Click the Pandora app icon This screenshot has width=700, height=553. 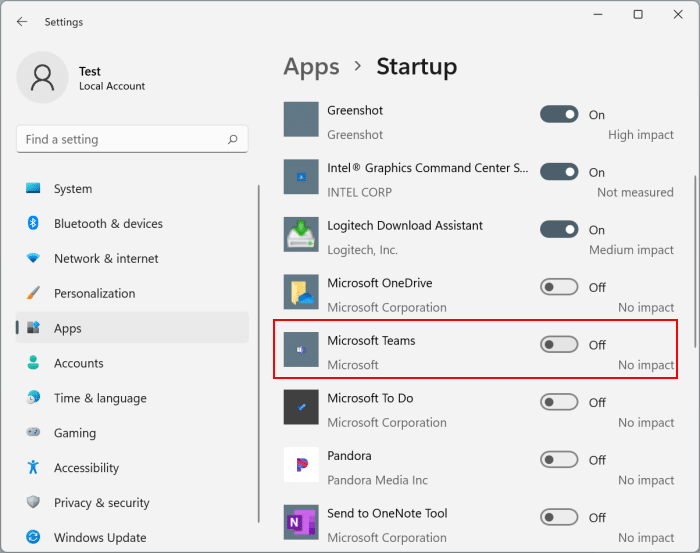[x=301, y=465]
